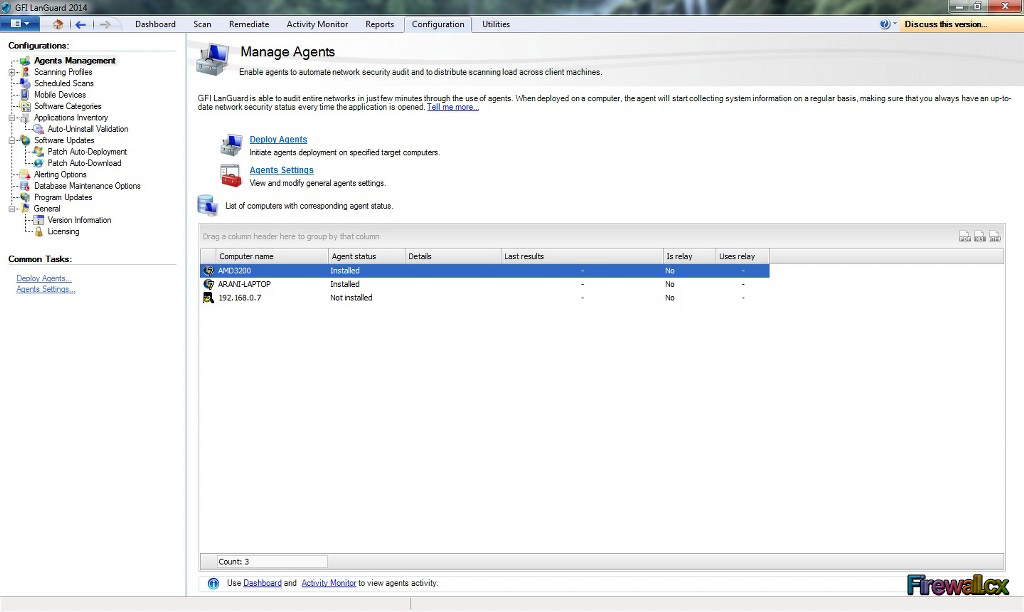Select Agents Management in the tree

coord(74,61)
